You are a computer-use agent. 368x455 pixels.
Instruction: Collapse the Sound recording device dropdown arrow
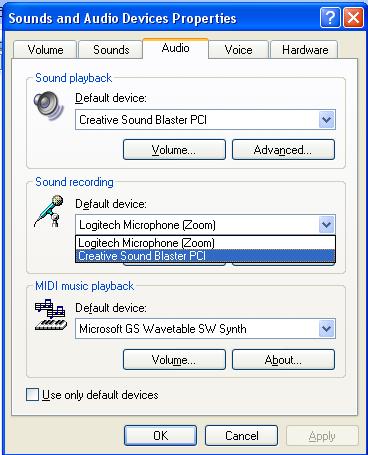click(x=326, y=225)
